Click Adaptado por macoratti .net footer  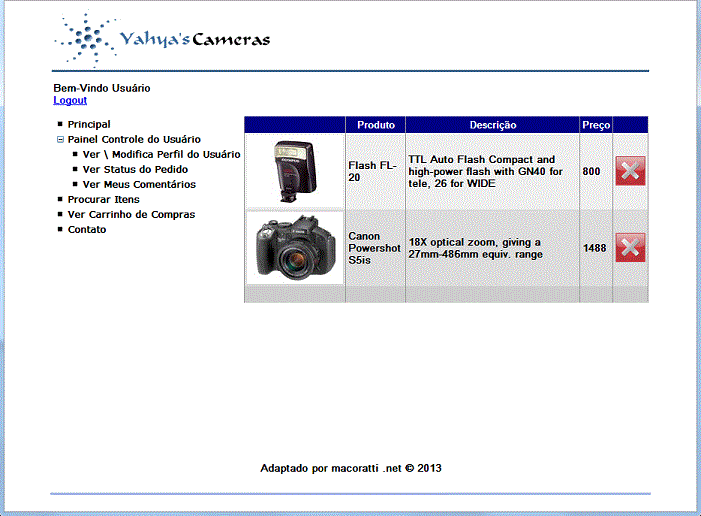(351, 468)
